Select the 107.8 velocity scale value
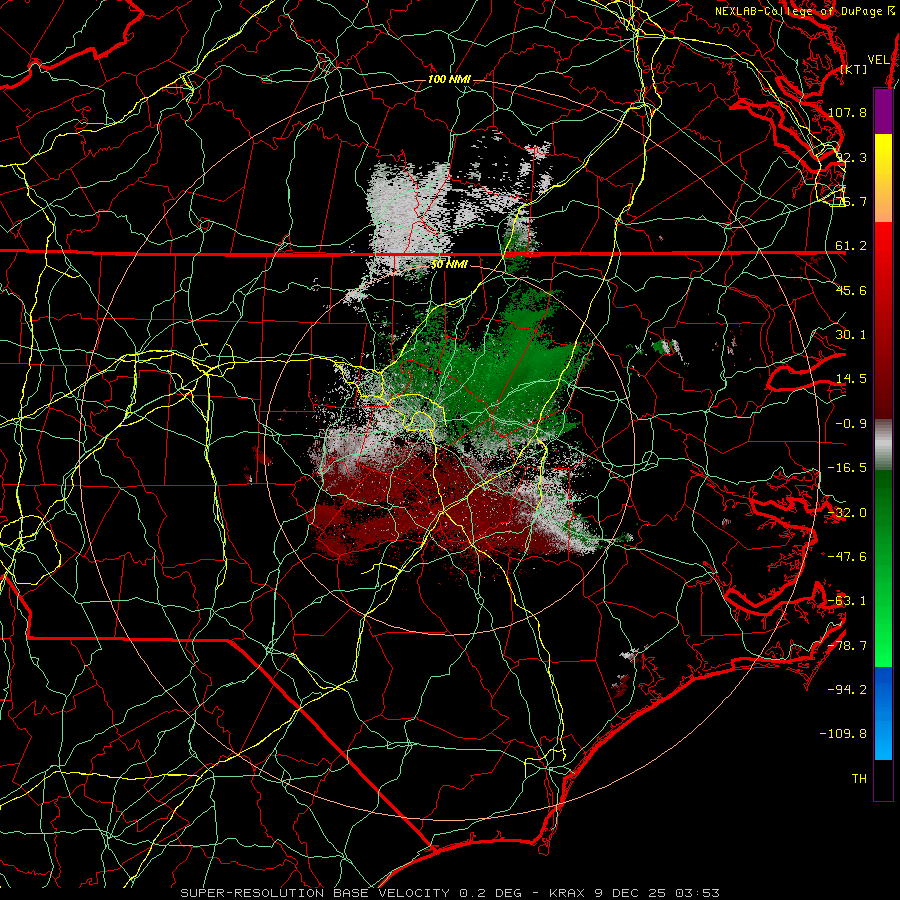This screenshot has width=900, height=900. [x=848, y=112]
